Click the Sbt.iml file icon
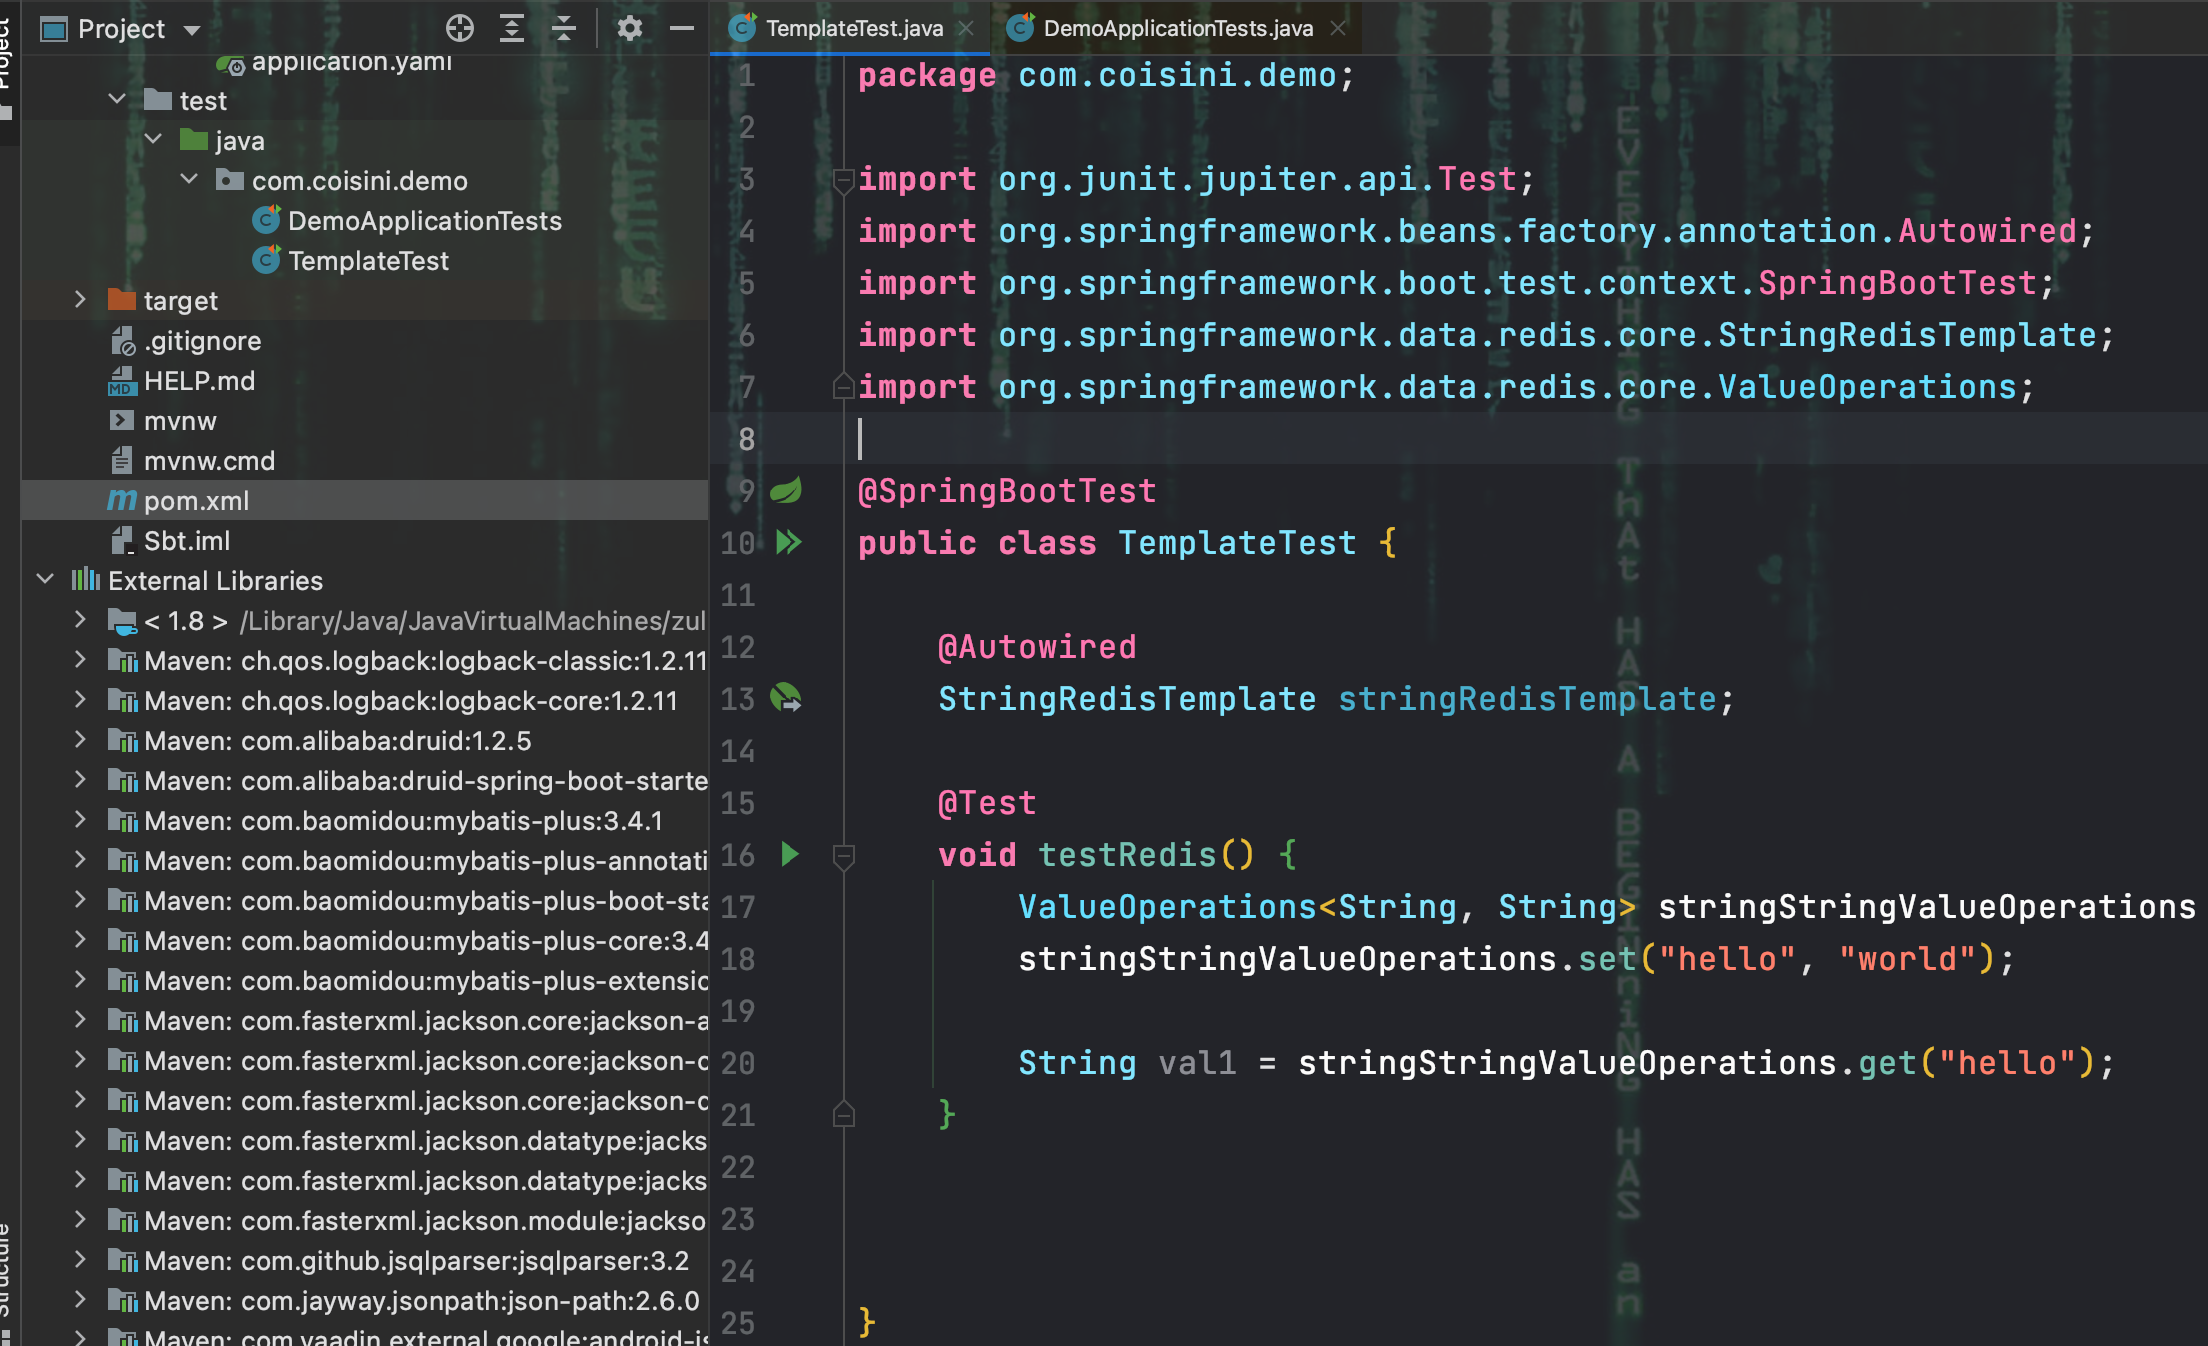Viewport: 2208px width, 1346px height. point(122,540)
